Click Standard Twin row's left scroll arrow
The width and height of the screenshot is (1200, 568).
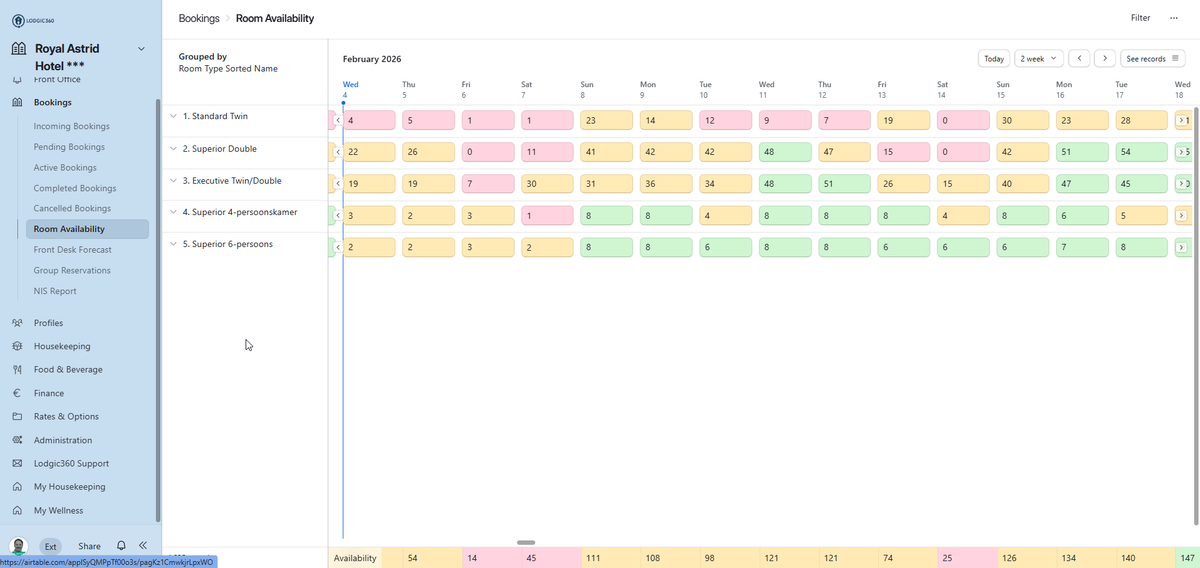click(338, 120)
